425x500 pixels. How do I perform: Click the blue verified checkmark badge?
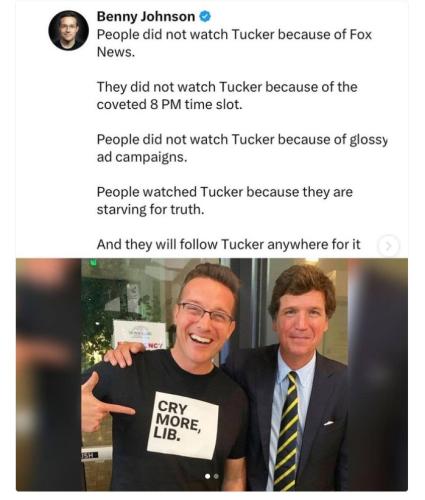[x=205, y=16]
